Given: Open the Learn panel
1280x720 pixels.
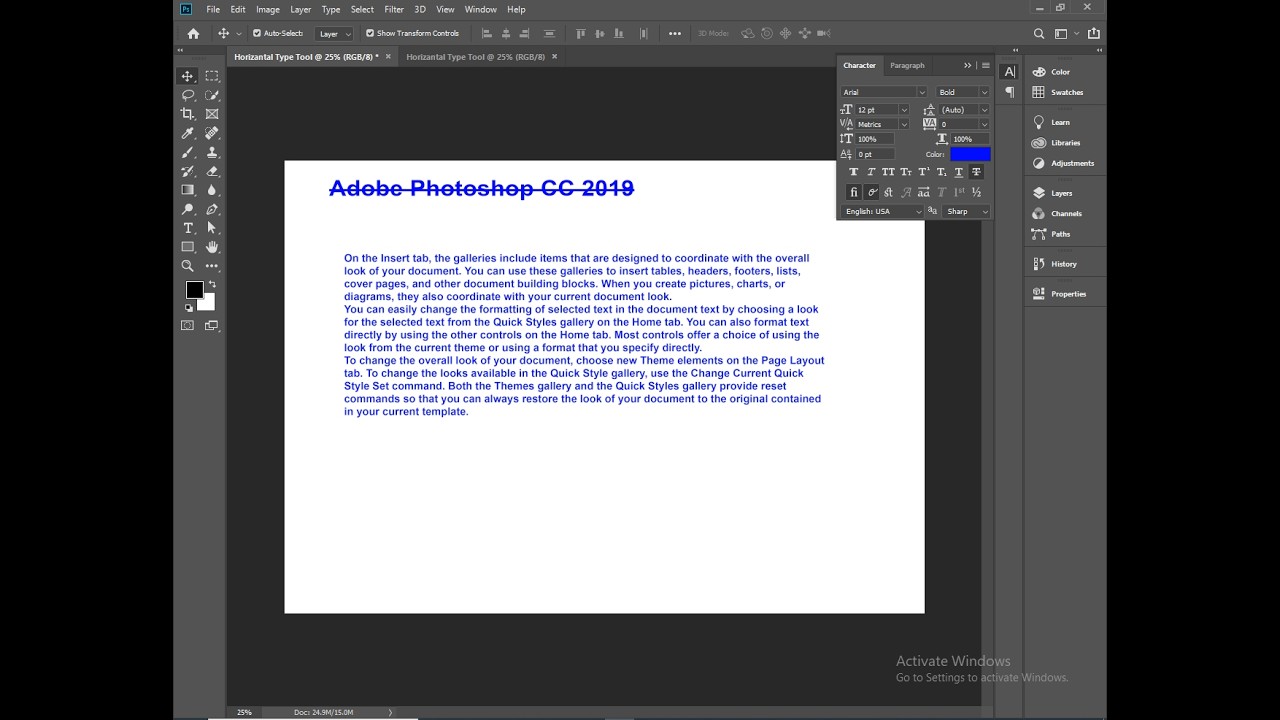Looking at the screenshot, I should [1060, 122].
